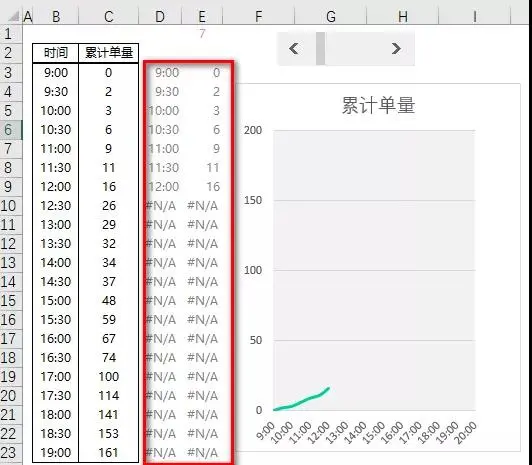Click the 9:00 cell in column B
Viewport: 532px width, 465px height.
click(x=56, y=73)
